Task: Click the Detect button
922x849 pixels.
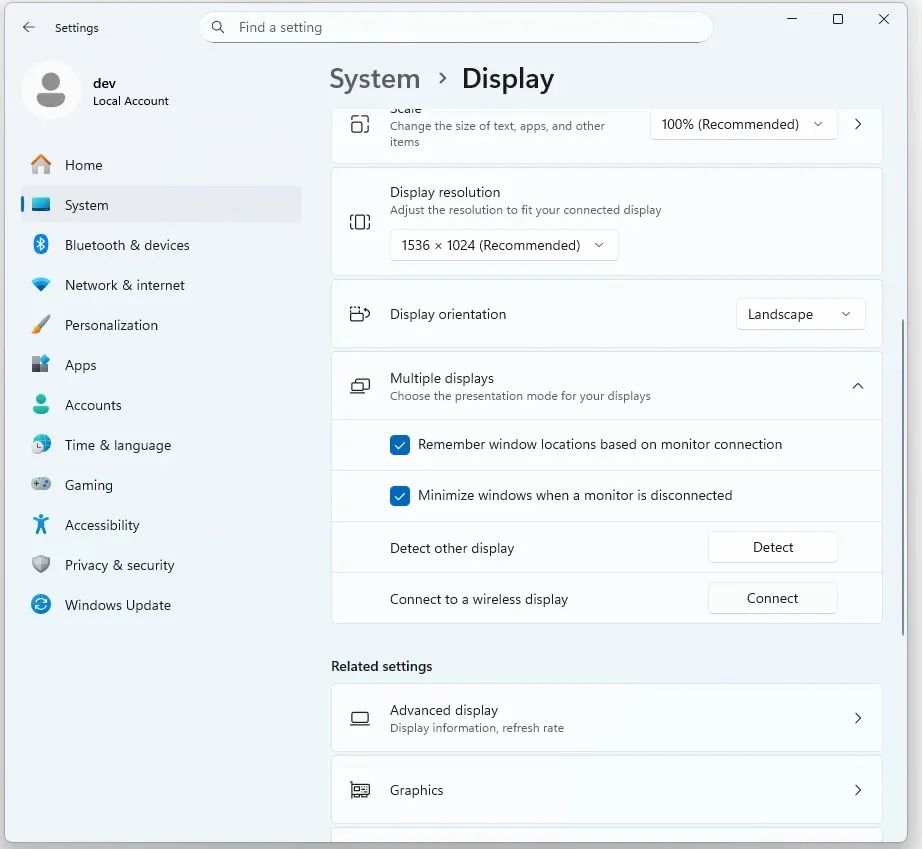Action: (773, 547)
